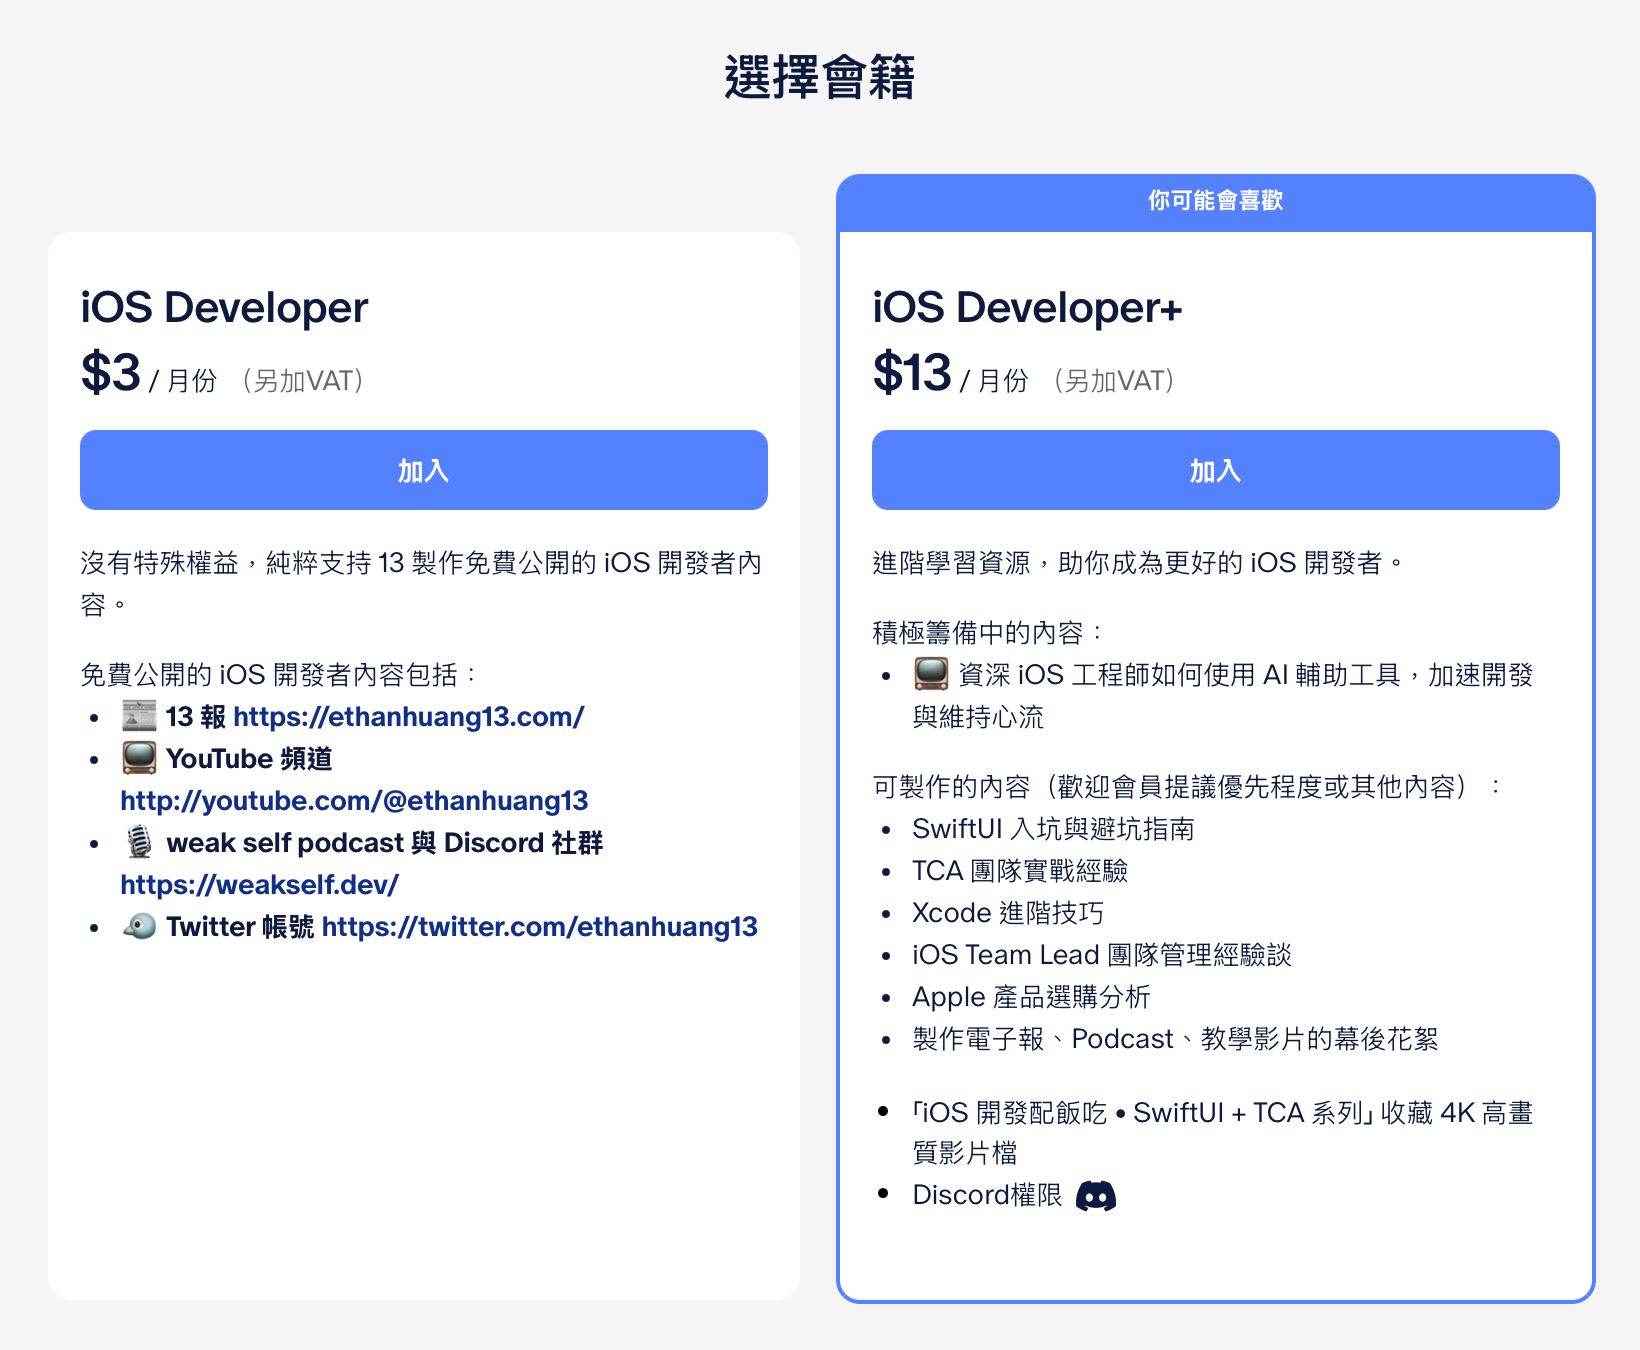Click the $3 price text
The height and width of the screenshot is (1350, 1640).
point(111,373)
